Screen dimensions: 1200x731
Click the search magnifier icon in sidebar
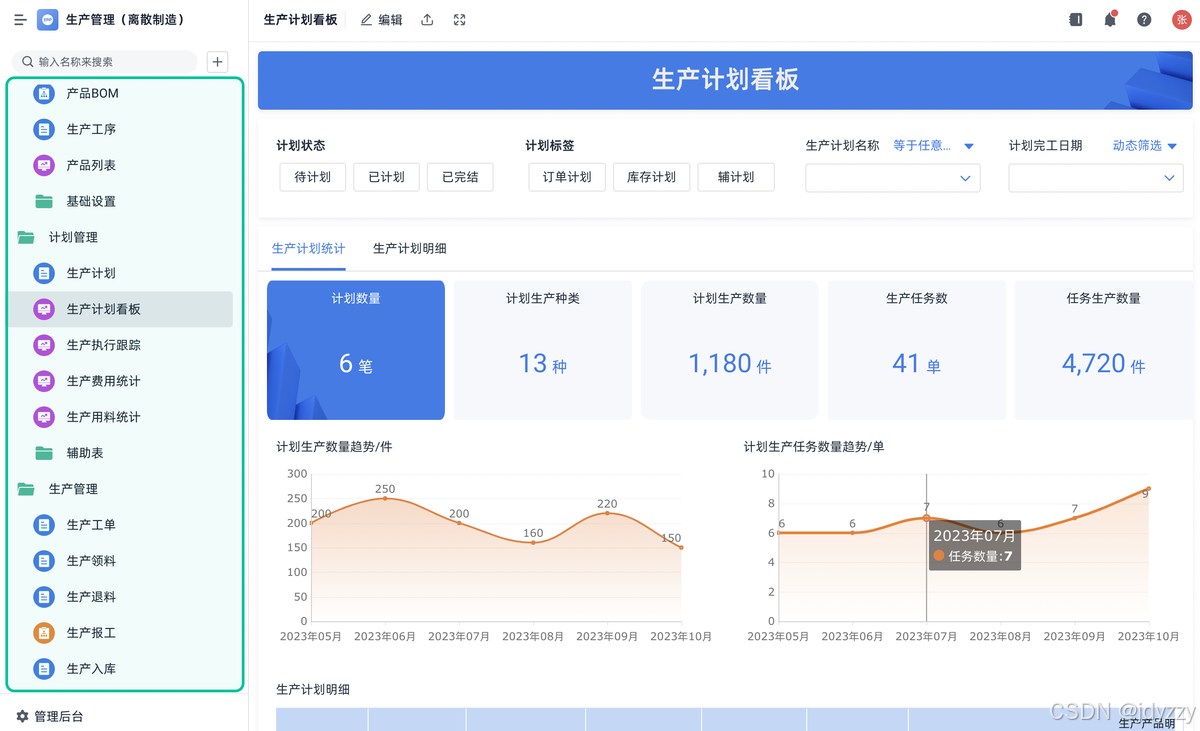[28, 62]
